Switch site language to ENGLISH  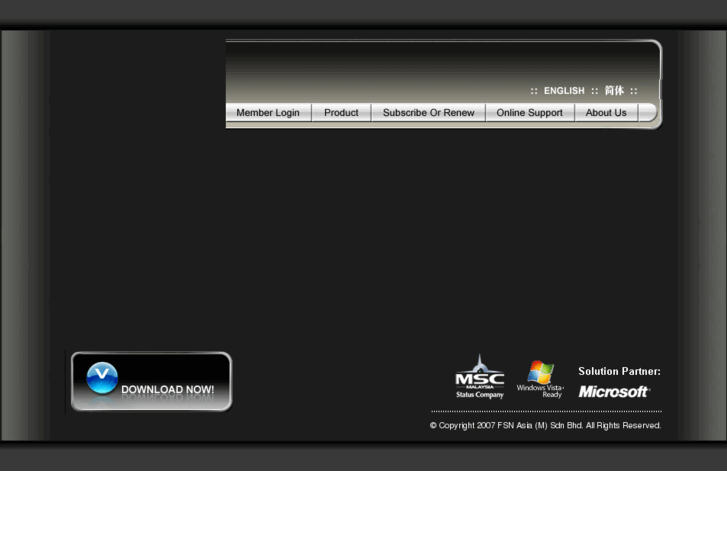click(x=564, y=91)
